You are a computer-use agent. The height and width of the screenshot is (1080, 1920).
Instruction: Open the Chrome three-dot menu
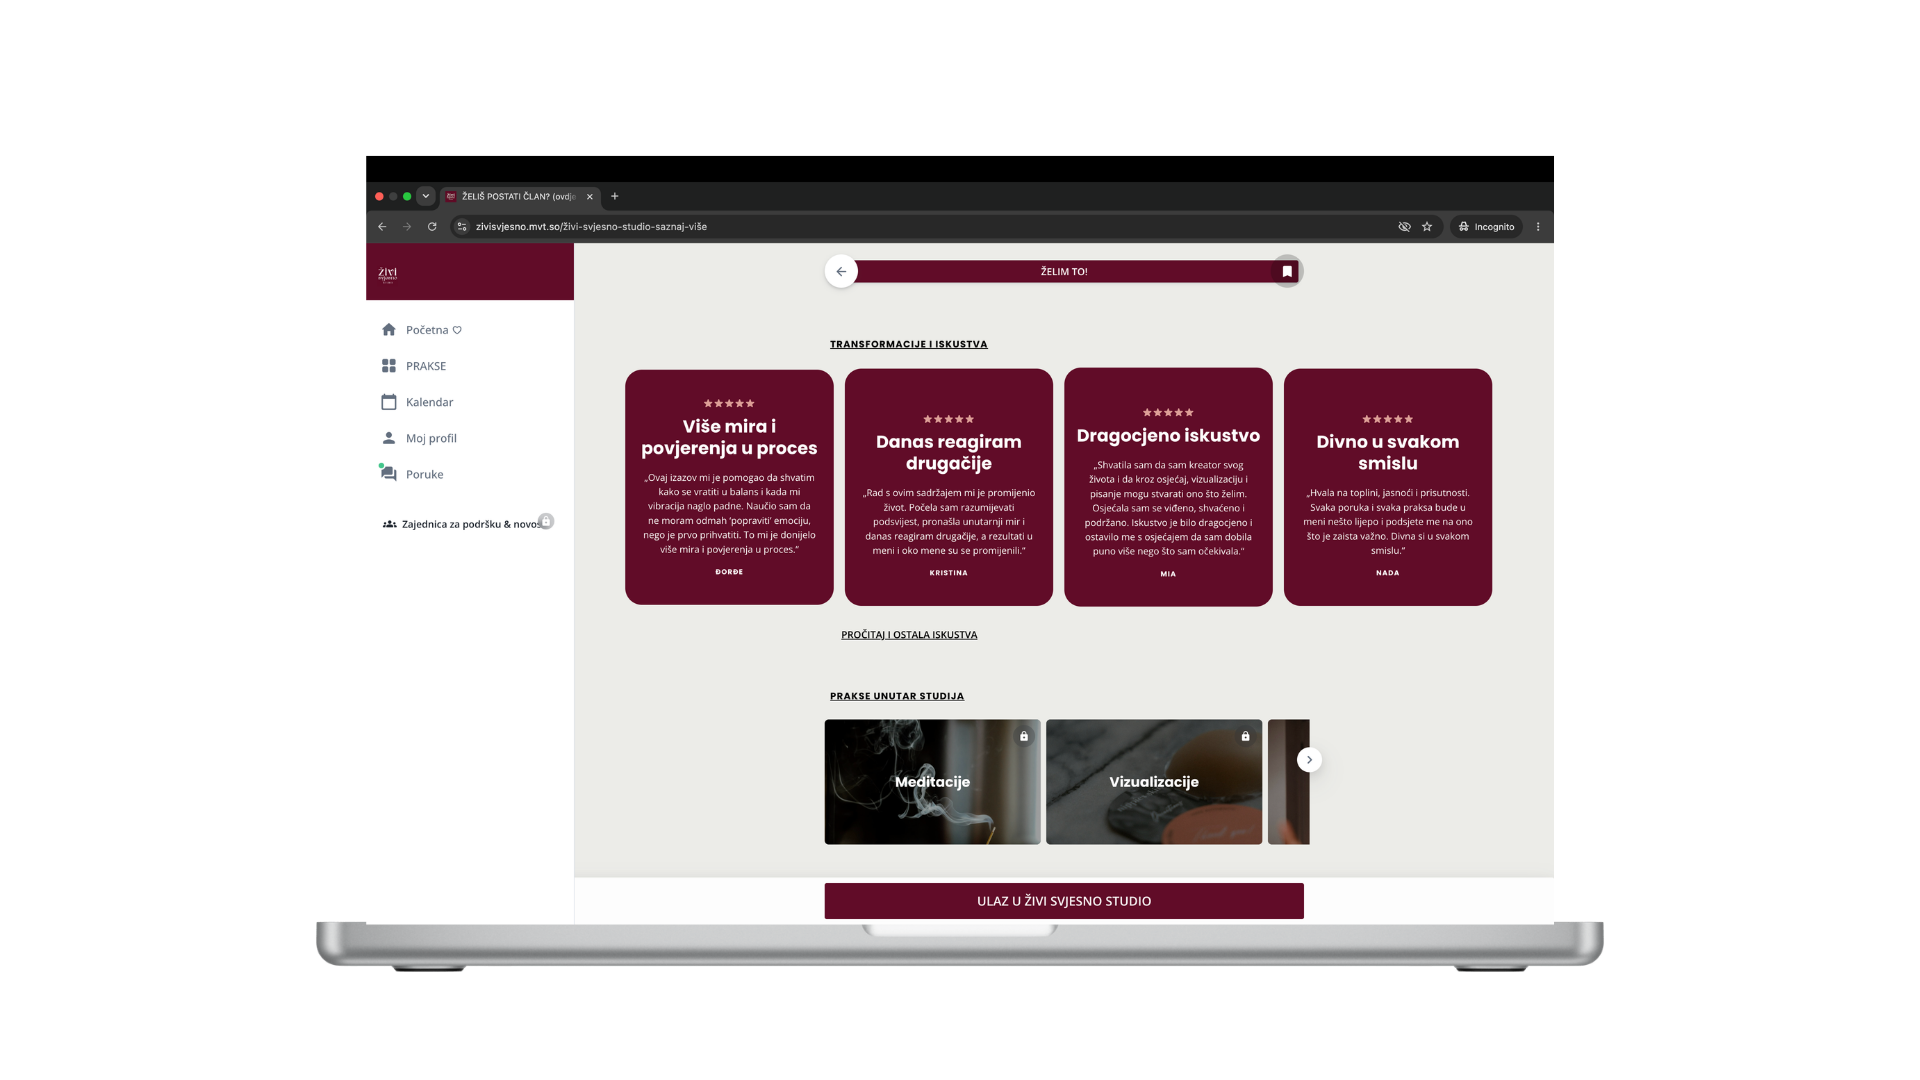coord(1538,227)
